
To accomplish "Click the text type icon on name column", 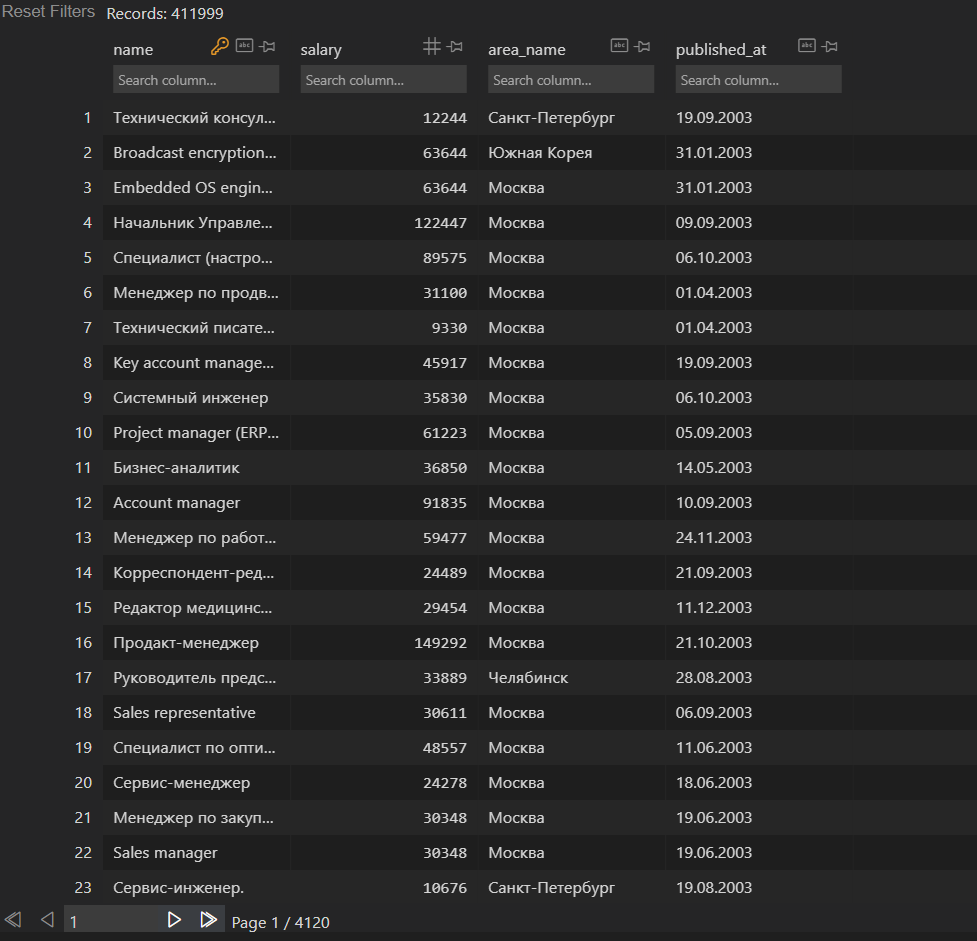I will click(244, 45).
